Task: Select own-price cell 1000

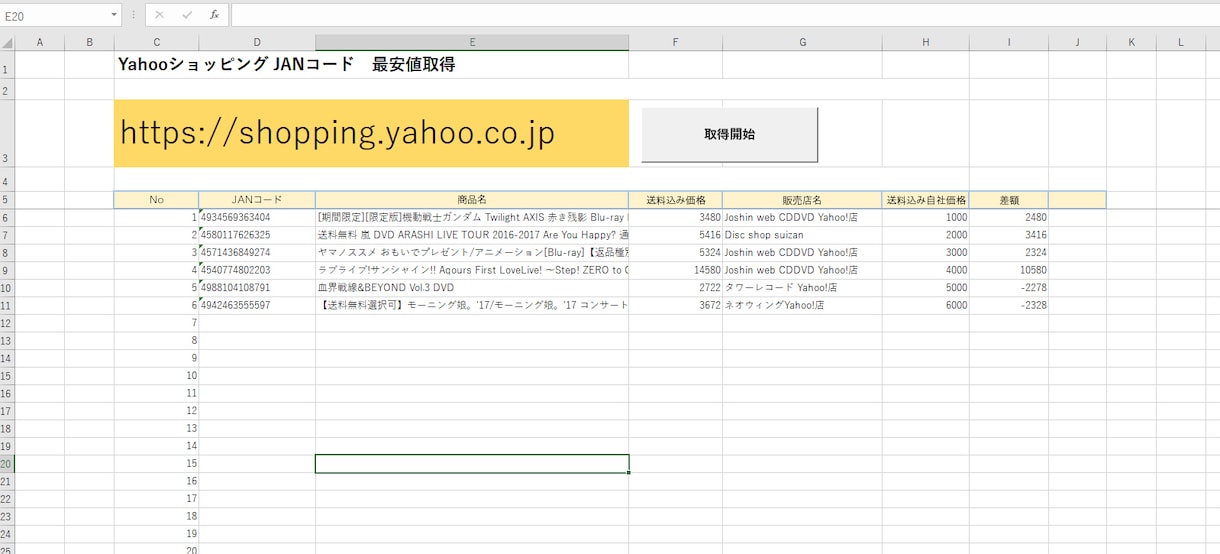Action: coord(925,217)
